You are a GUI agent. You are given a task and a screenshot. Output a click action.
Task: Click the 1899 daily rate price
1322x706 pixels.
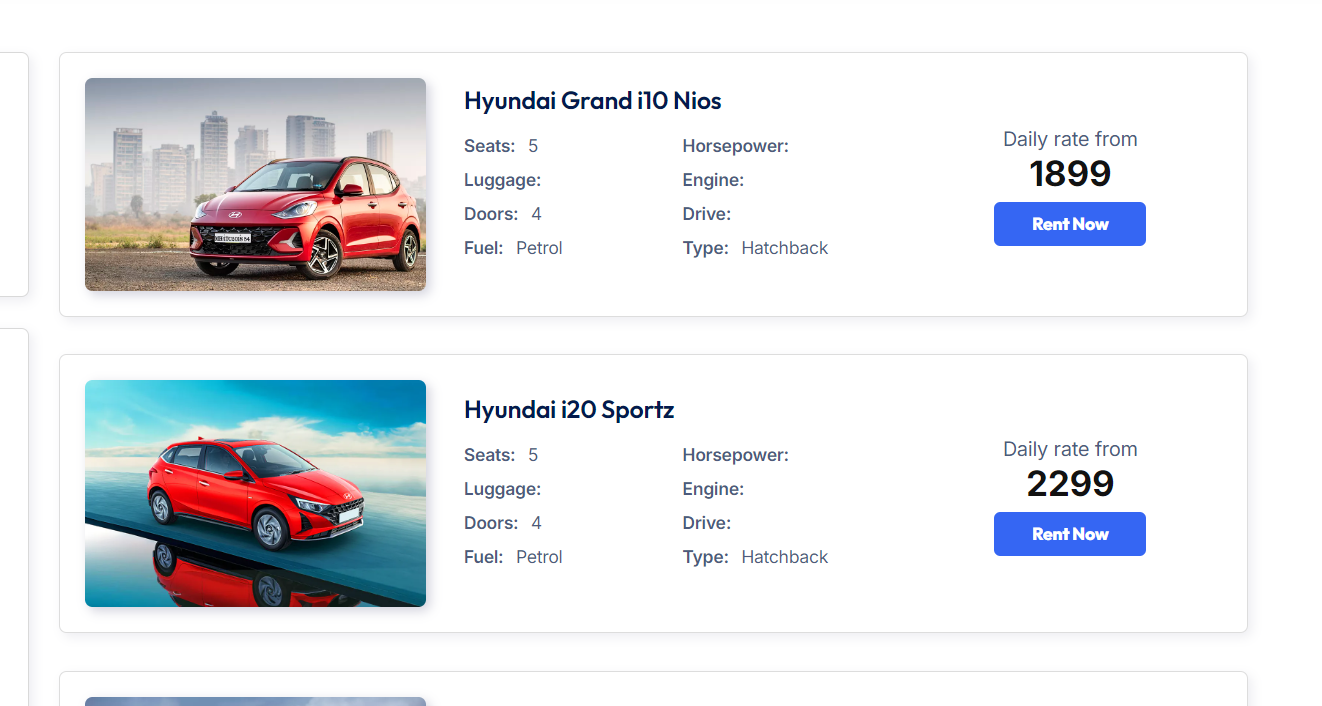[1069, 174]
